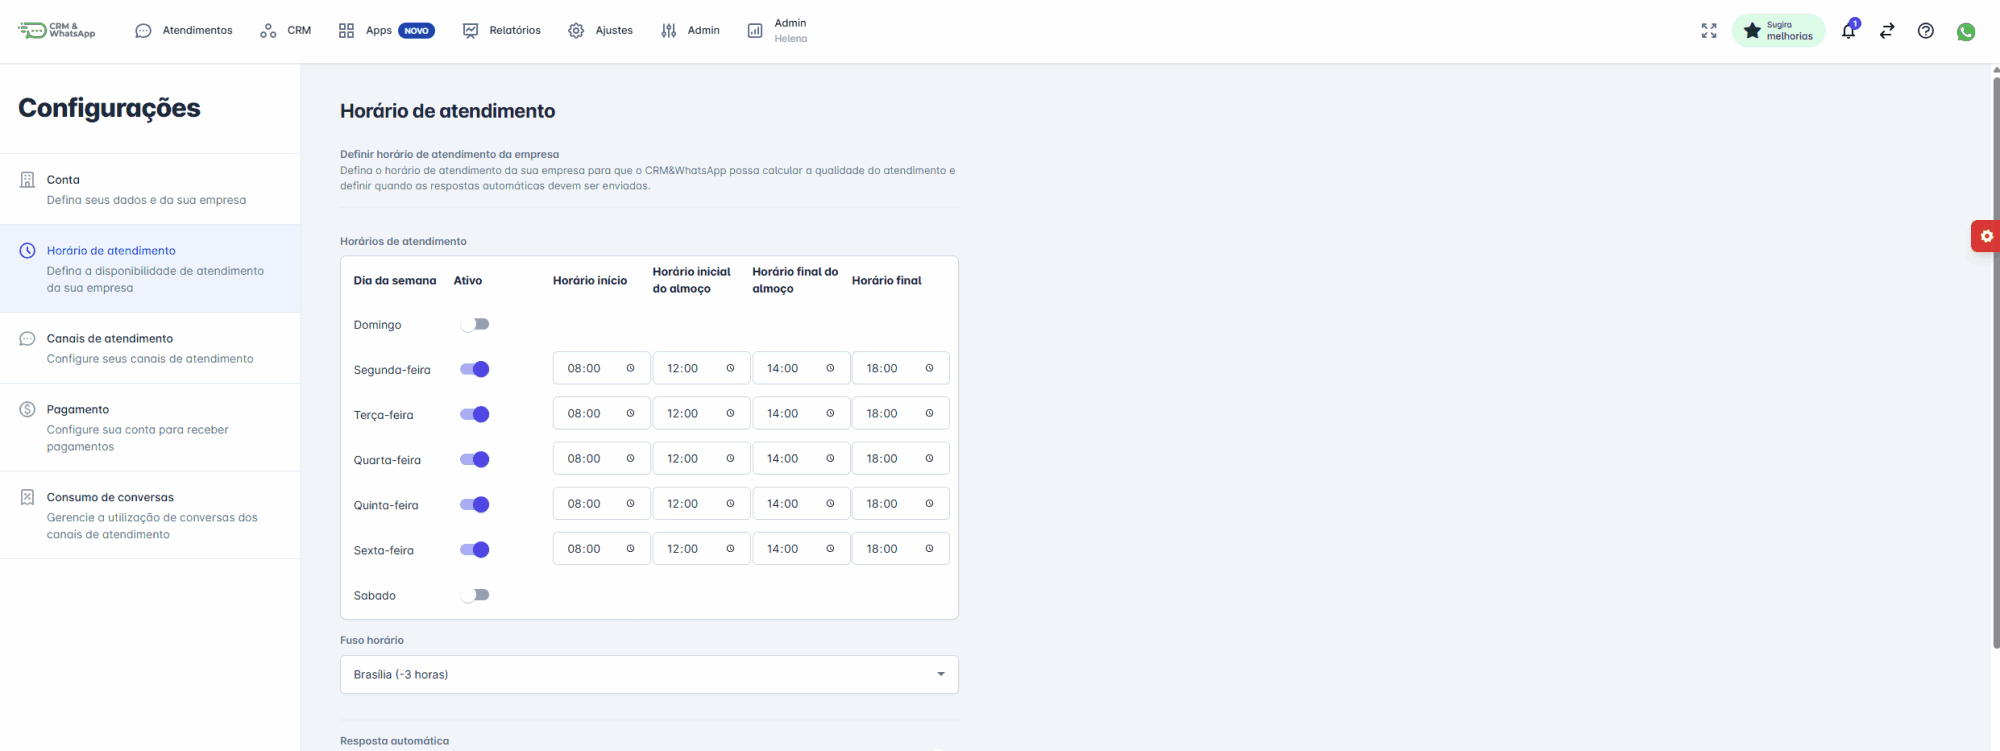Enable the Domingo toggle
Image resolution: width=2000 pixels, height=751 pixels.
point(474,324)
